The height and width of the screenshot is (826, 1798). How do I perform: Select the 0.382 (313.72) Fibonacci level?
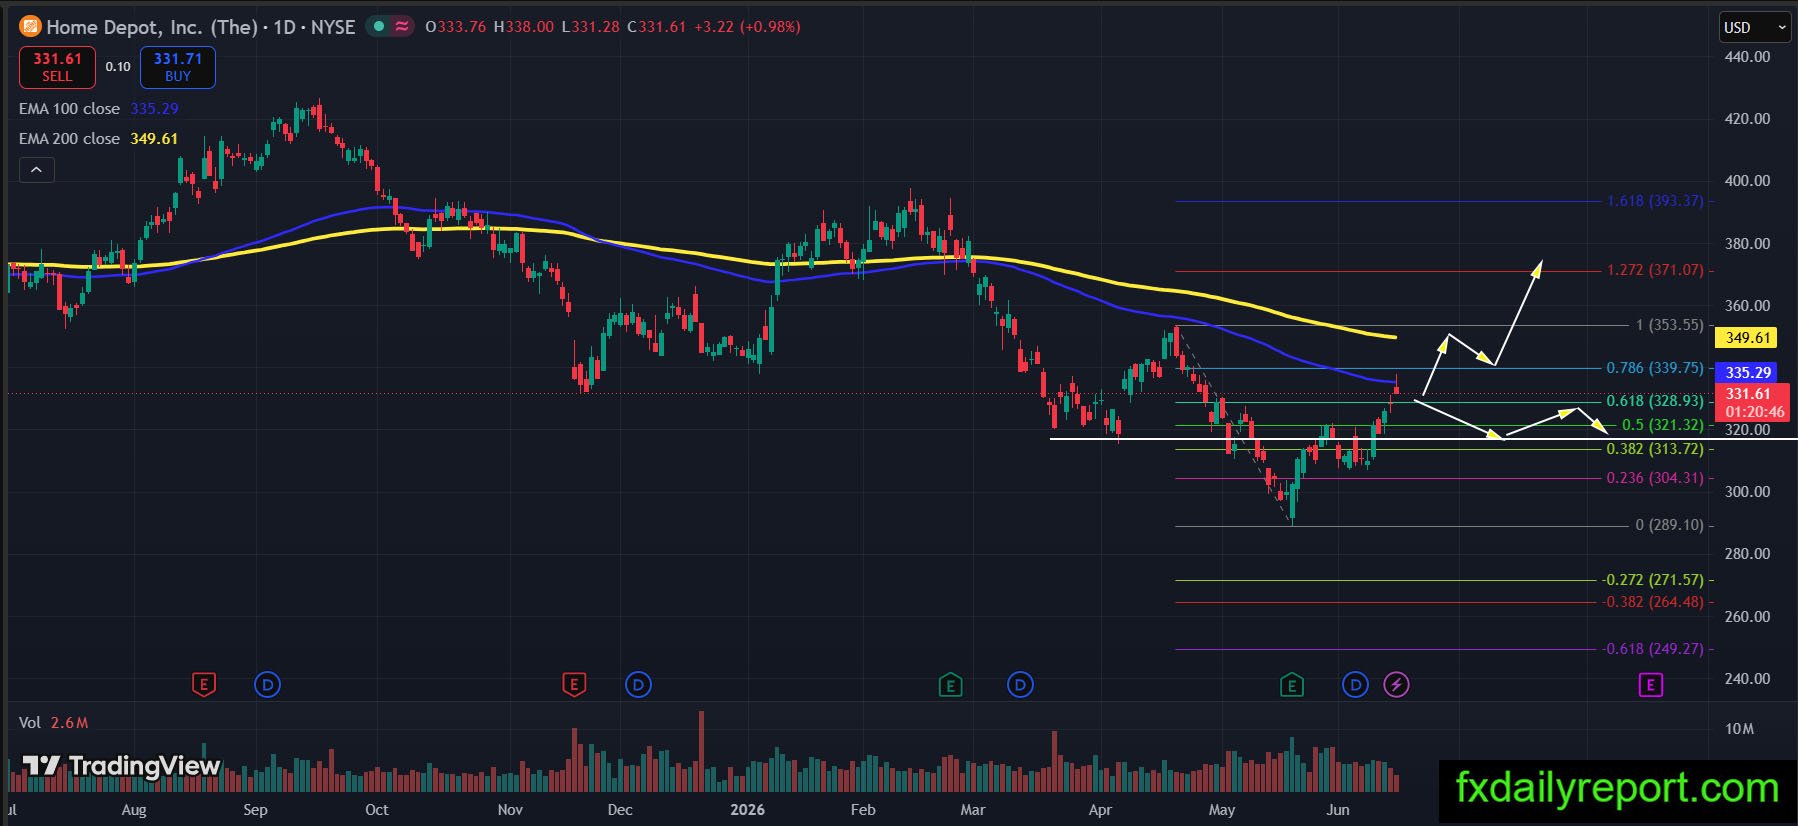pos(1655,449)
